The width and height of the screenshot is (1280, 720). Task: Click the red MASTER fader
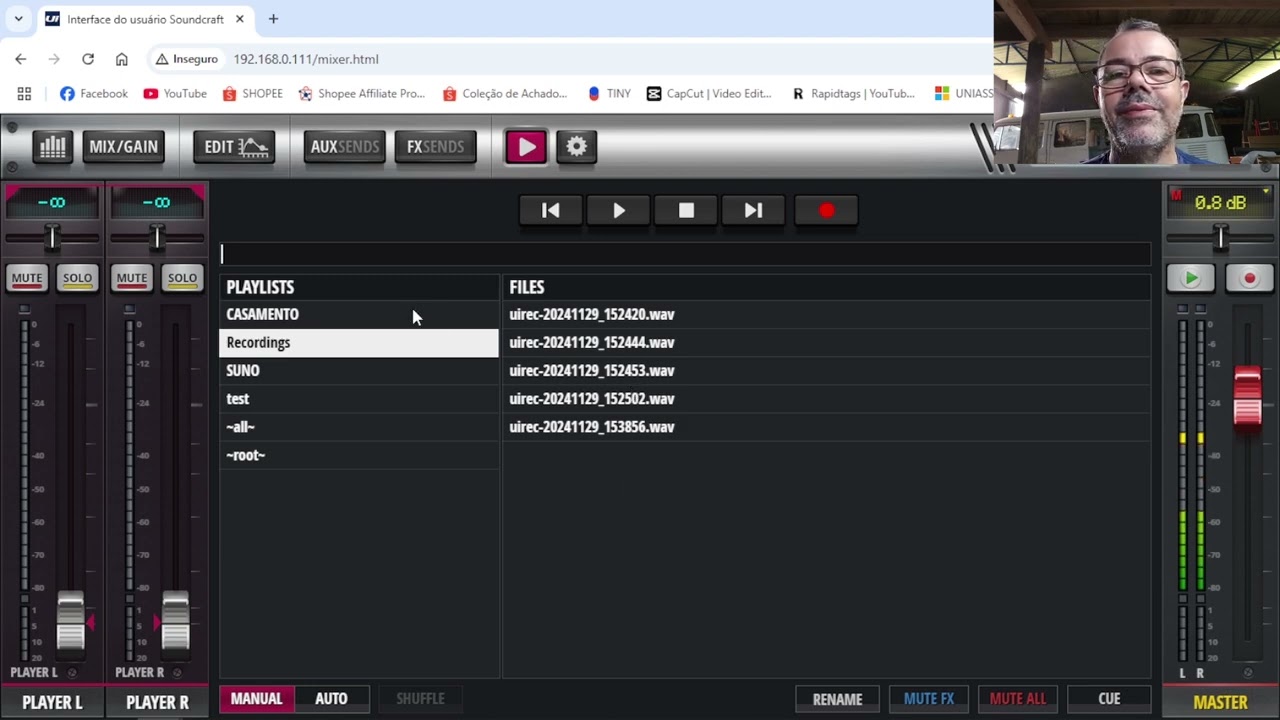(1247, 397)
